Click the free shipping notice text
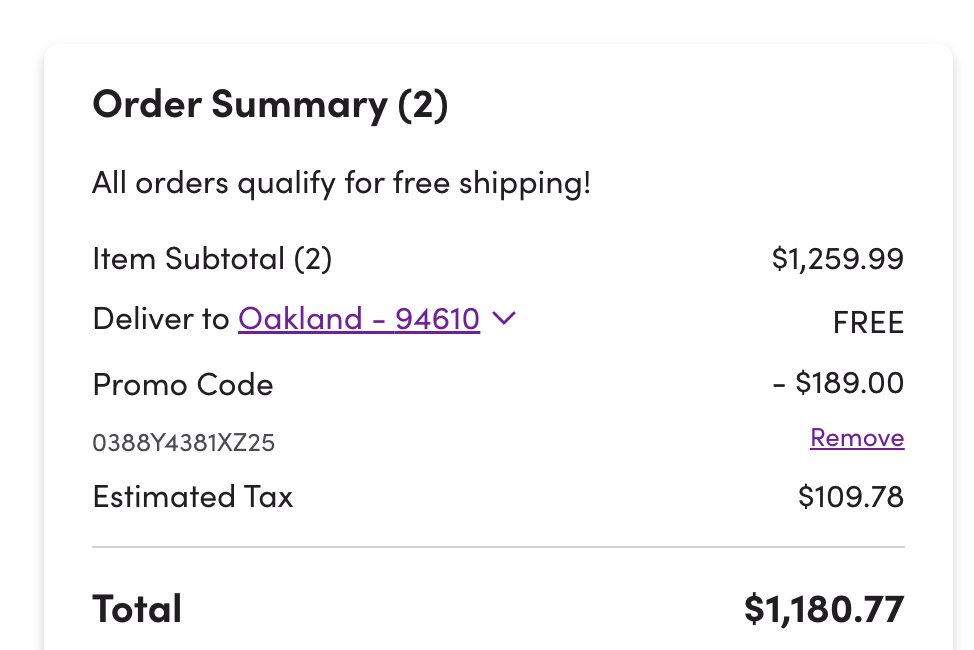This screenshot has width=974, height=650. coord(341,183)
